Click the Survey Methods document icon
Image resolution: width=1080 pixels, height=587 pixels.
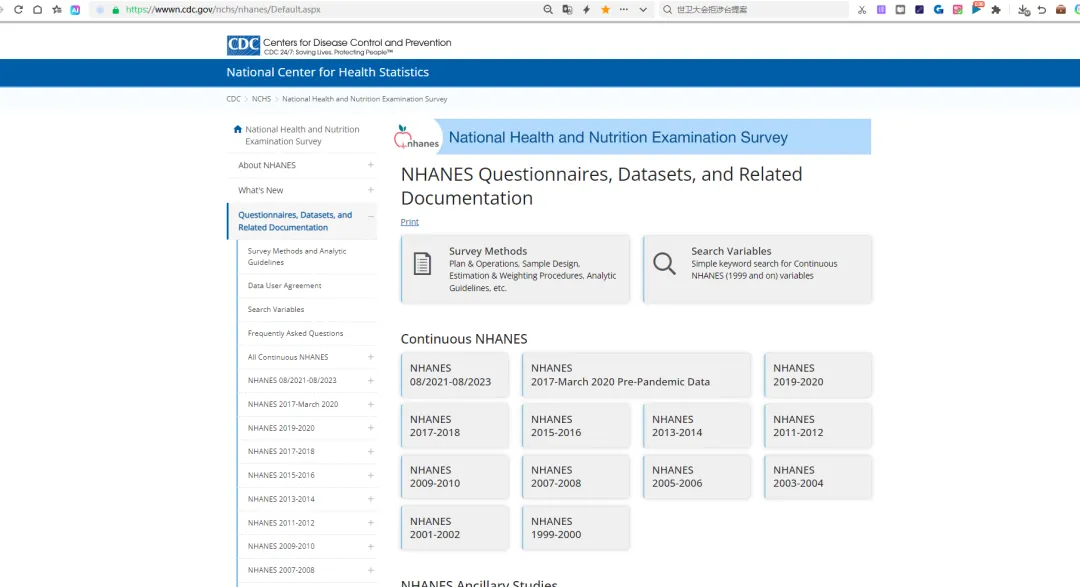pos(422,263)
